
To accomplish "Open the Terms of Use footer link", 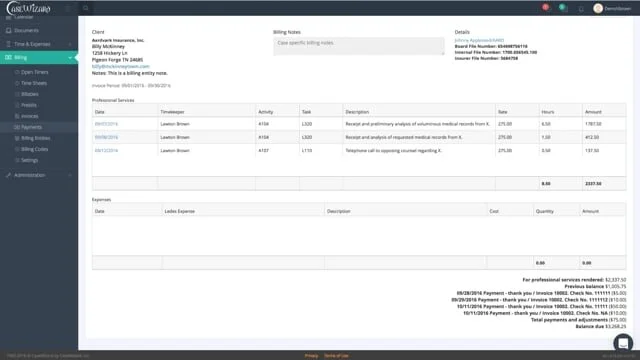I will pyautogui.click(x=336, y=356).
